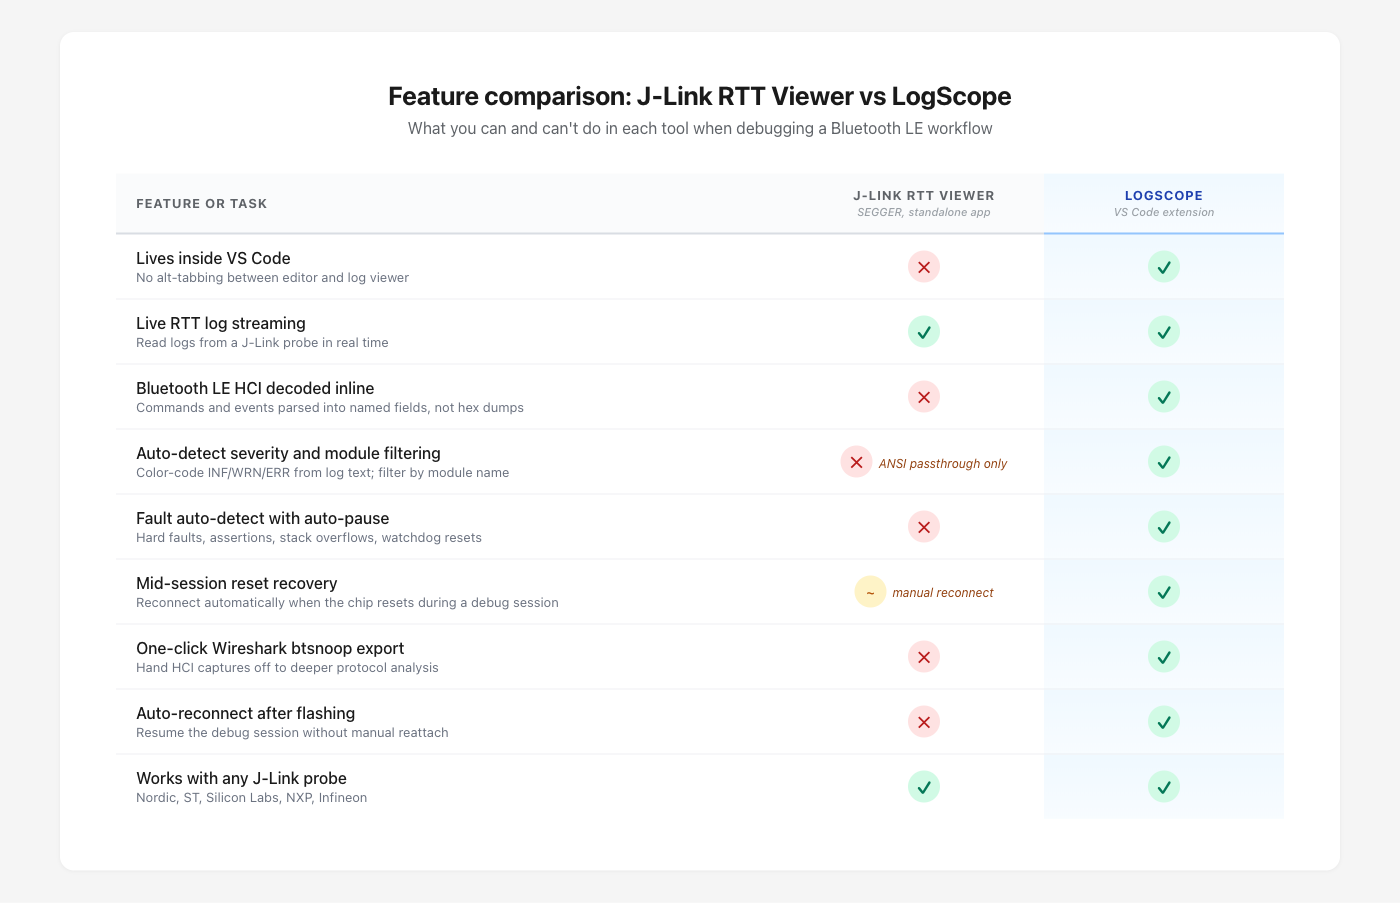Click LogScope checkmark for Works with any J-Link probe
This screenshot has height=903, width=1400.
(1164, 787)
